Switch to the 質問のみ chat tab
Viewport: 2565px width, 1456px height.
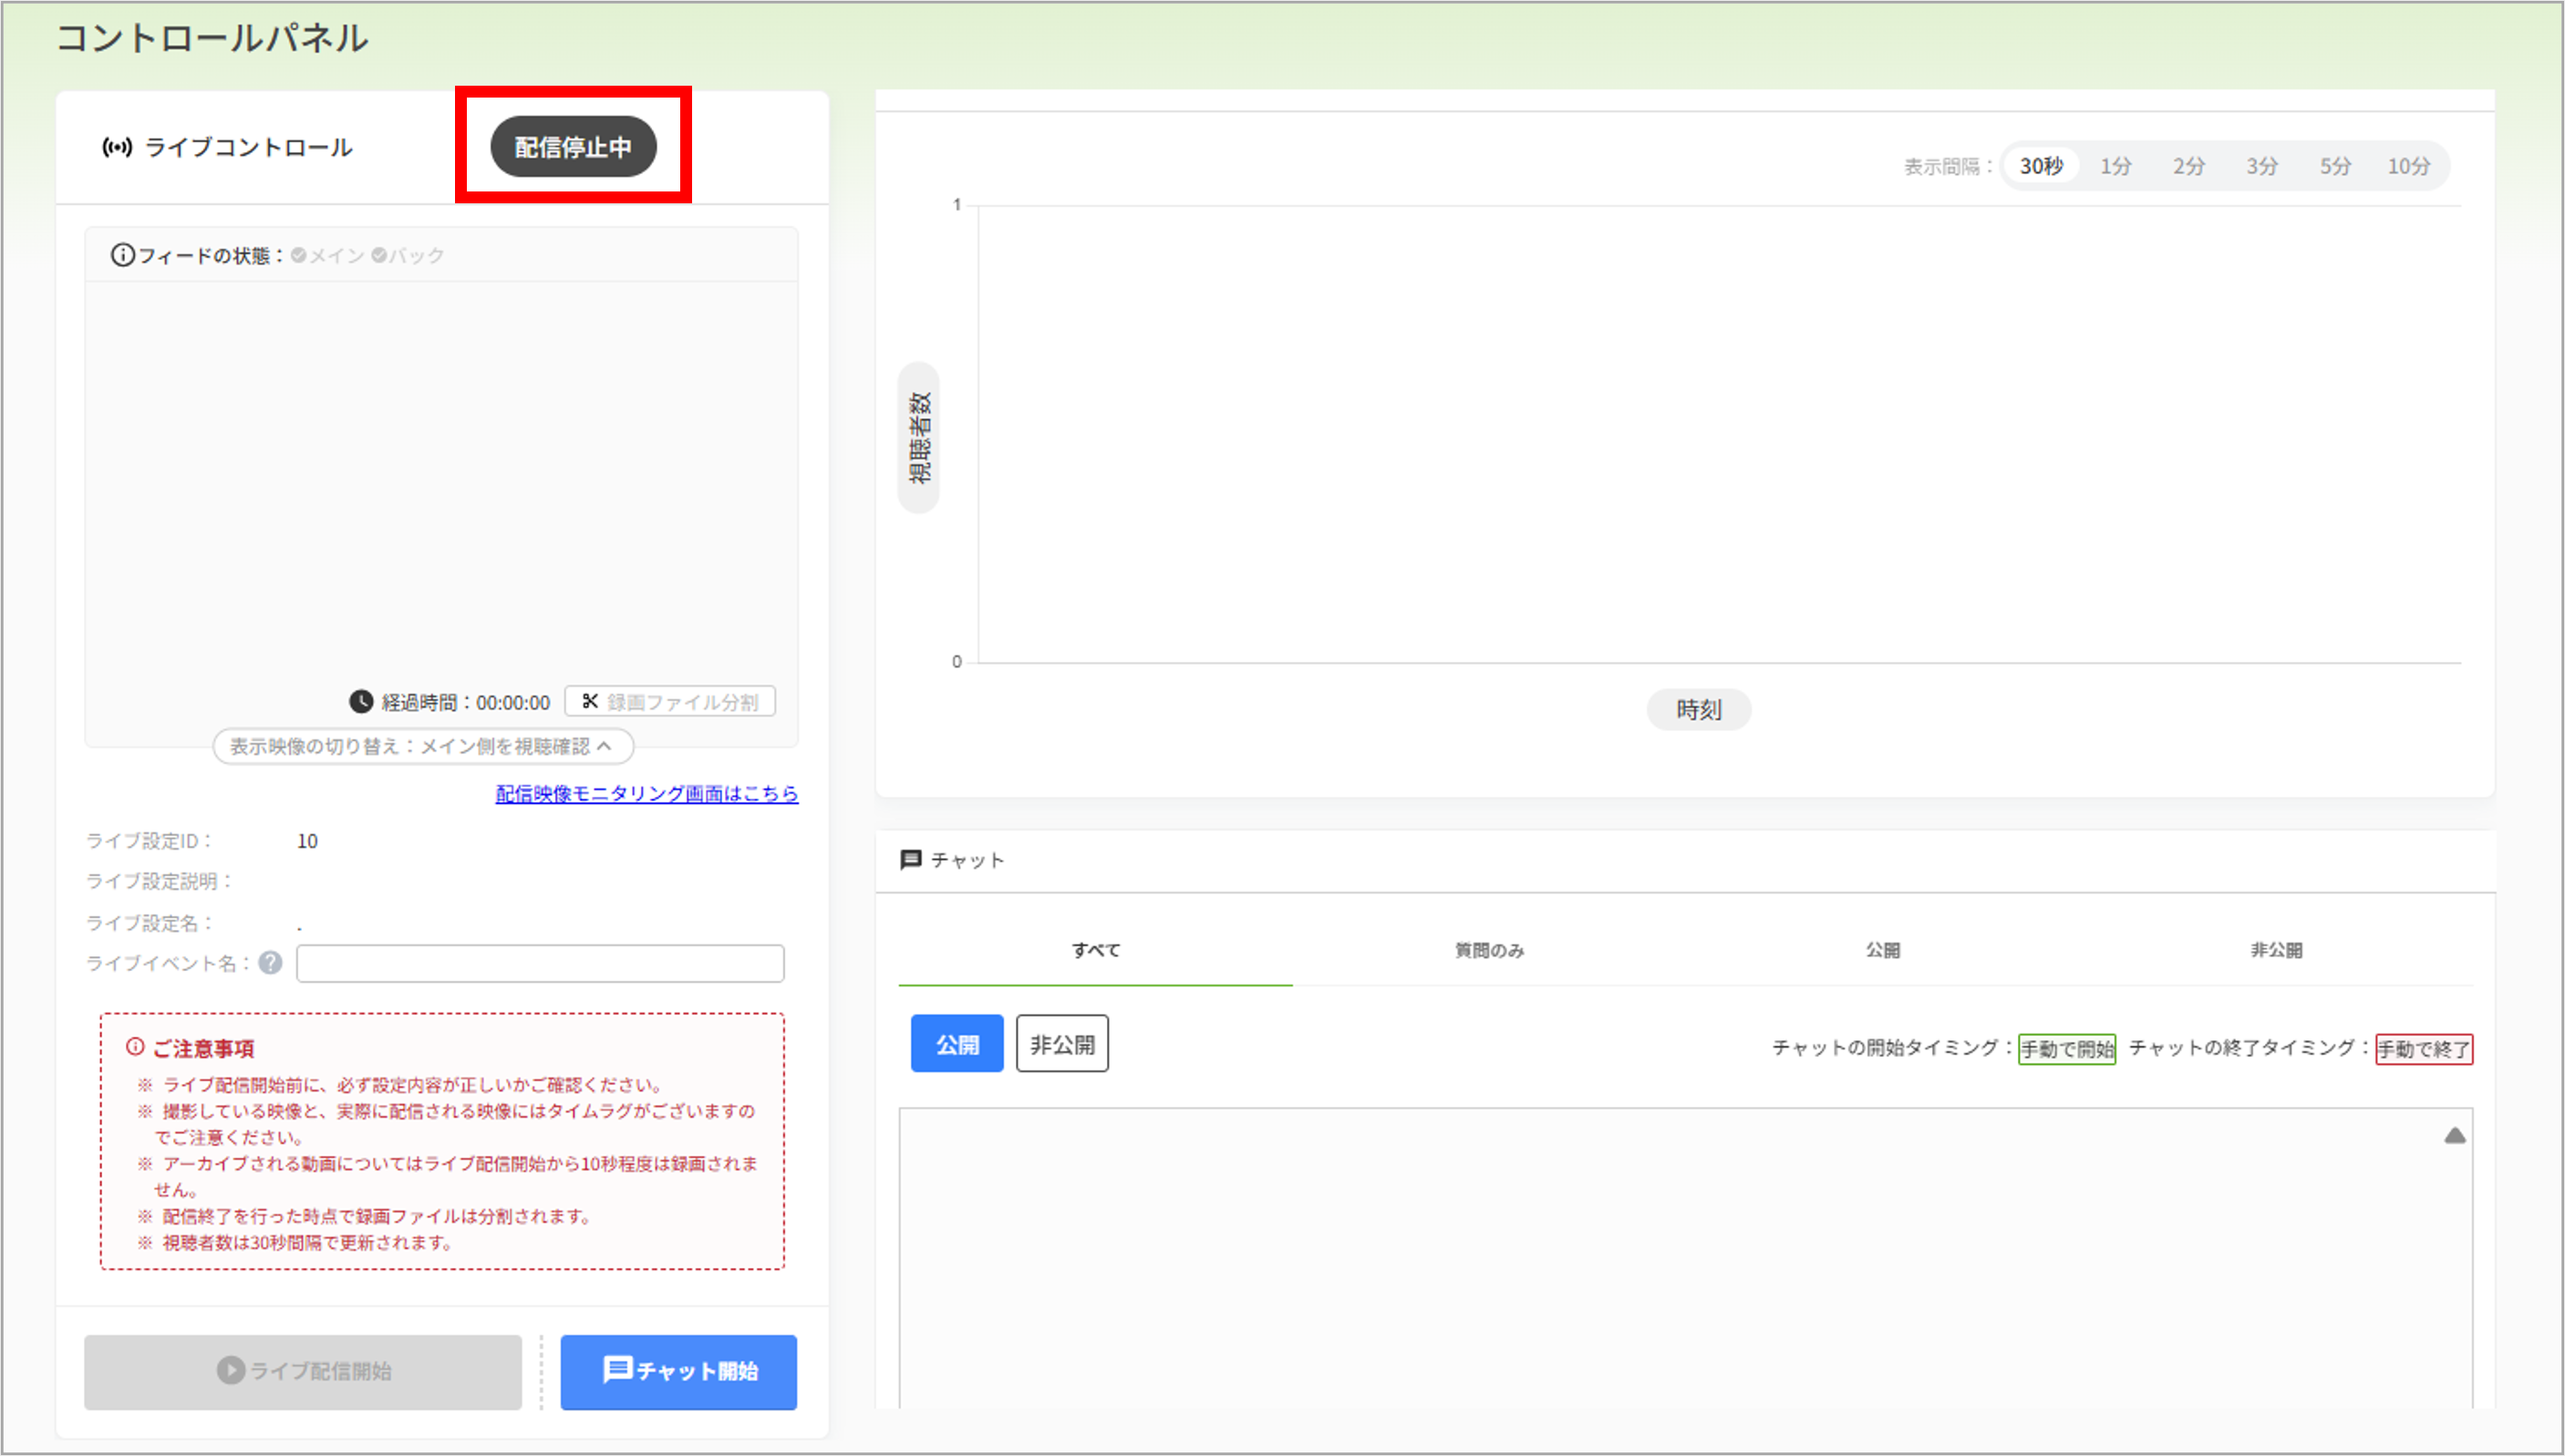point(1489,950)
